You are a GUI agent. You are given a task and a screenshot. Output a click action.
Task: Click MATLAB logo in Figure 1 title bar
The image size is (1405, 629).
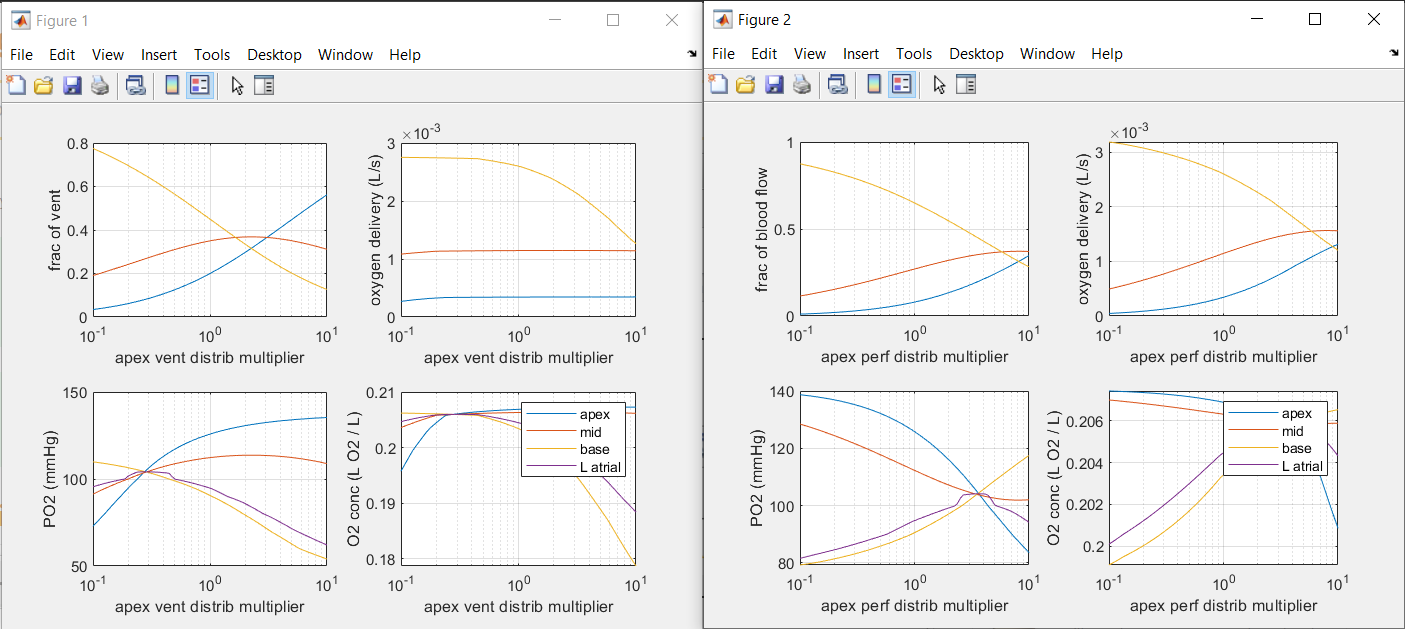click(20, 20)
